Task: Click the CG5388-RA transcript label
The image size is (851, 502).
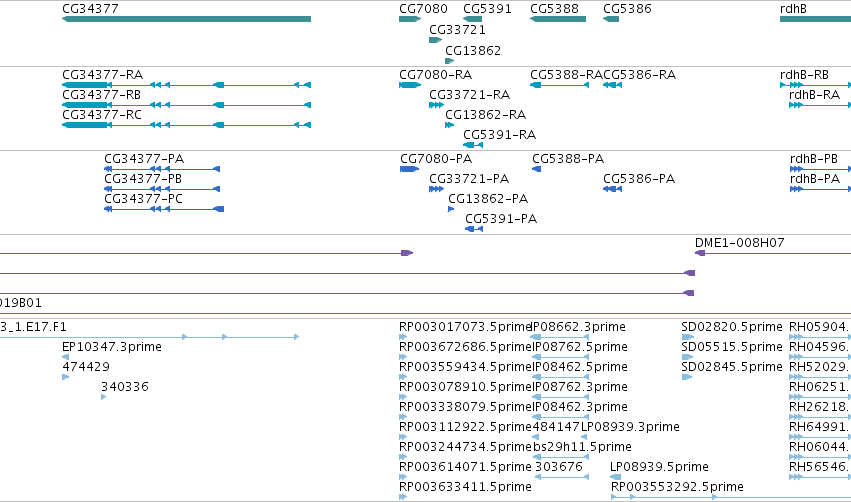Action: point(567,75)
